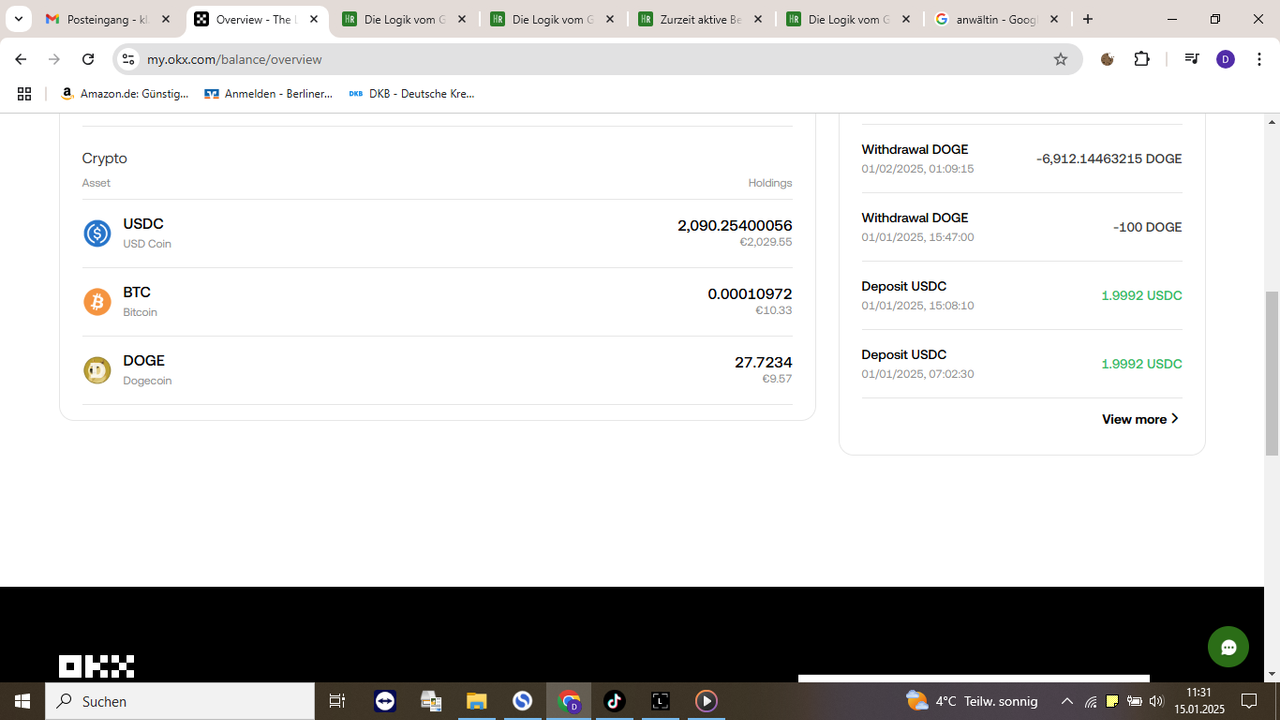Click the page vertical scrollbar thumb
The width and height of the screenshot is (1280, 720).
pyautogui.click(x=1272, y=372)
